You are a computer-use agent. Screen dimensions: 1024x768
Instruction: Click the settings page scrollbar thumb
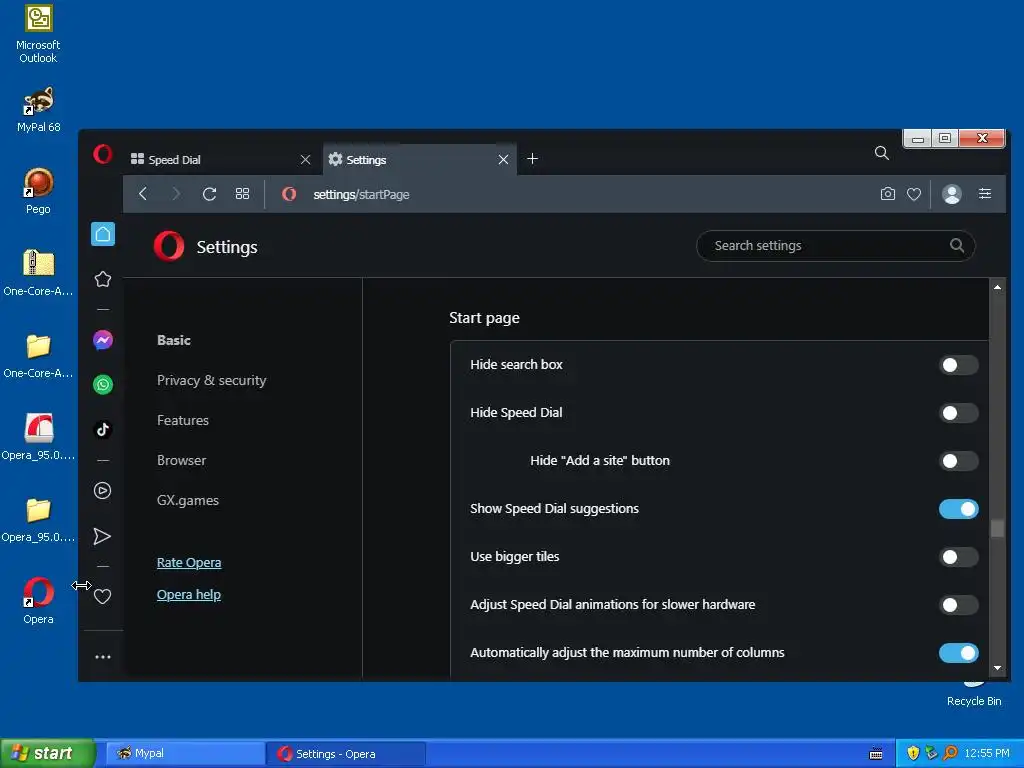[997, 528]
